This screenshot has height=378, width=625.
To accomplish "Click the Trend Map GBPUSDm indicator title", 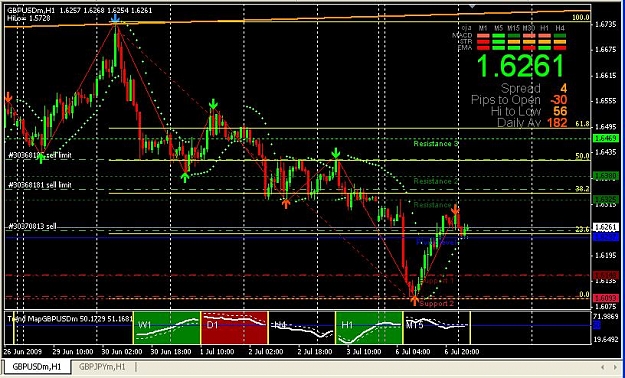I will pos(70,319).
